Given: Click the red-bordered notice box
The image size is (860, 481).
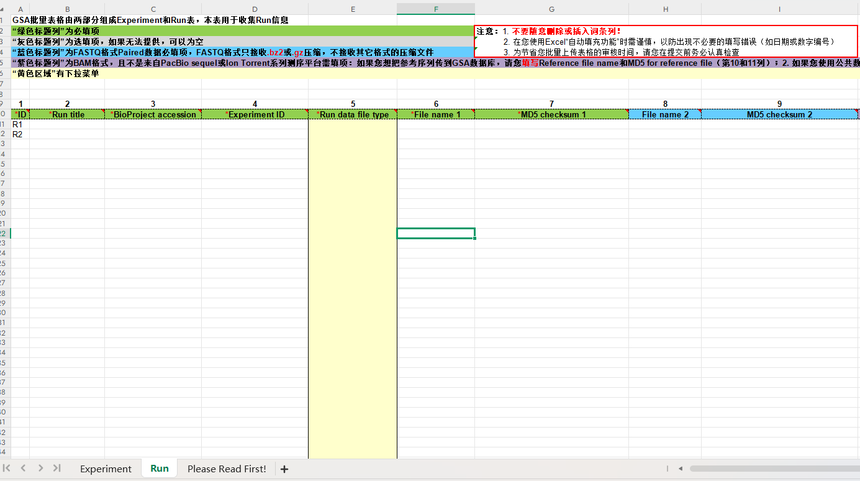Looking at the screenshot, I should coord(665,41).
